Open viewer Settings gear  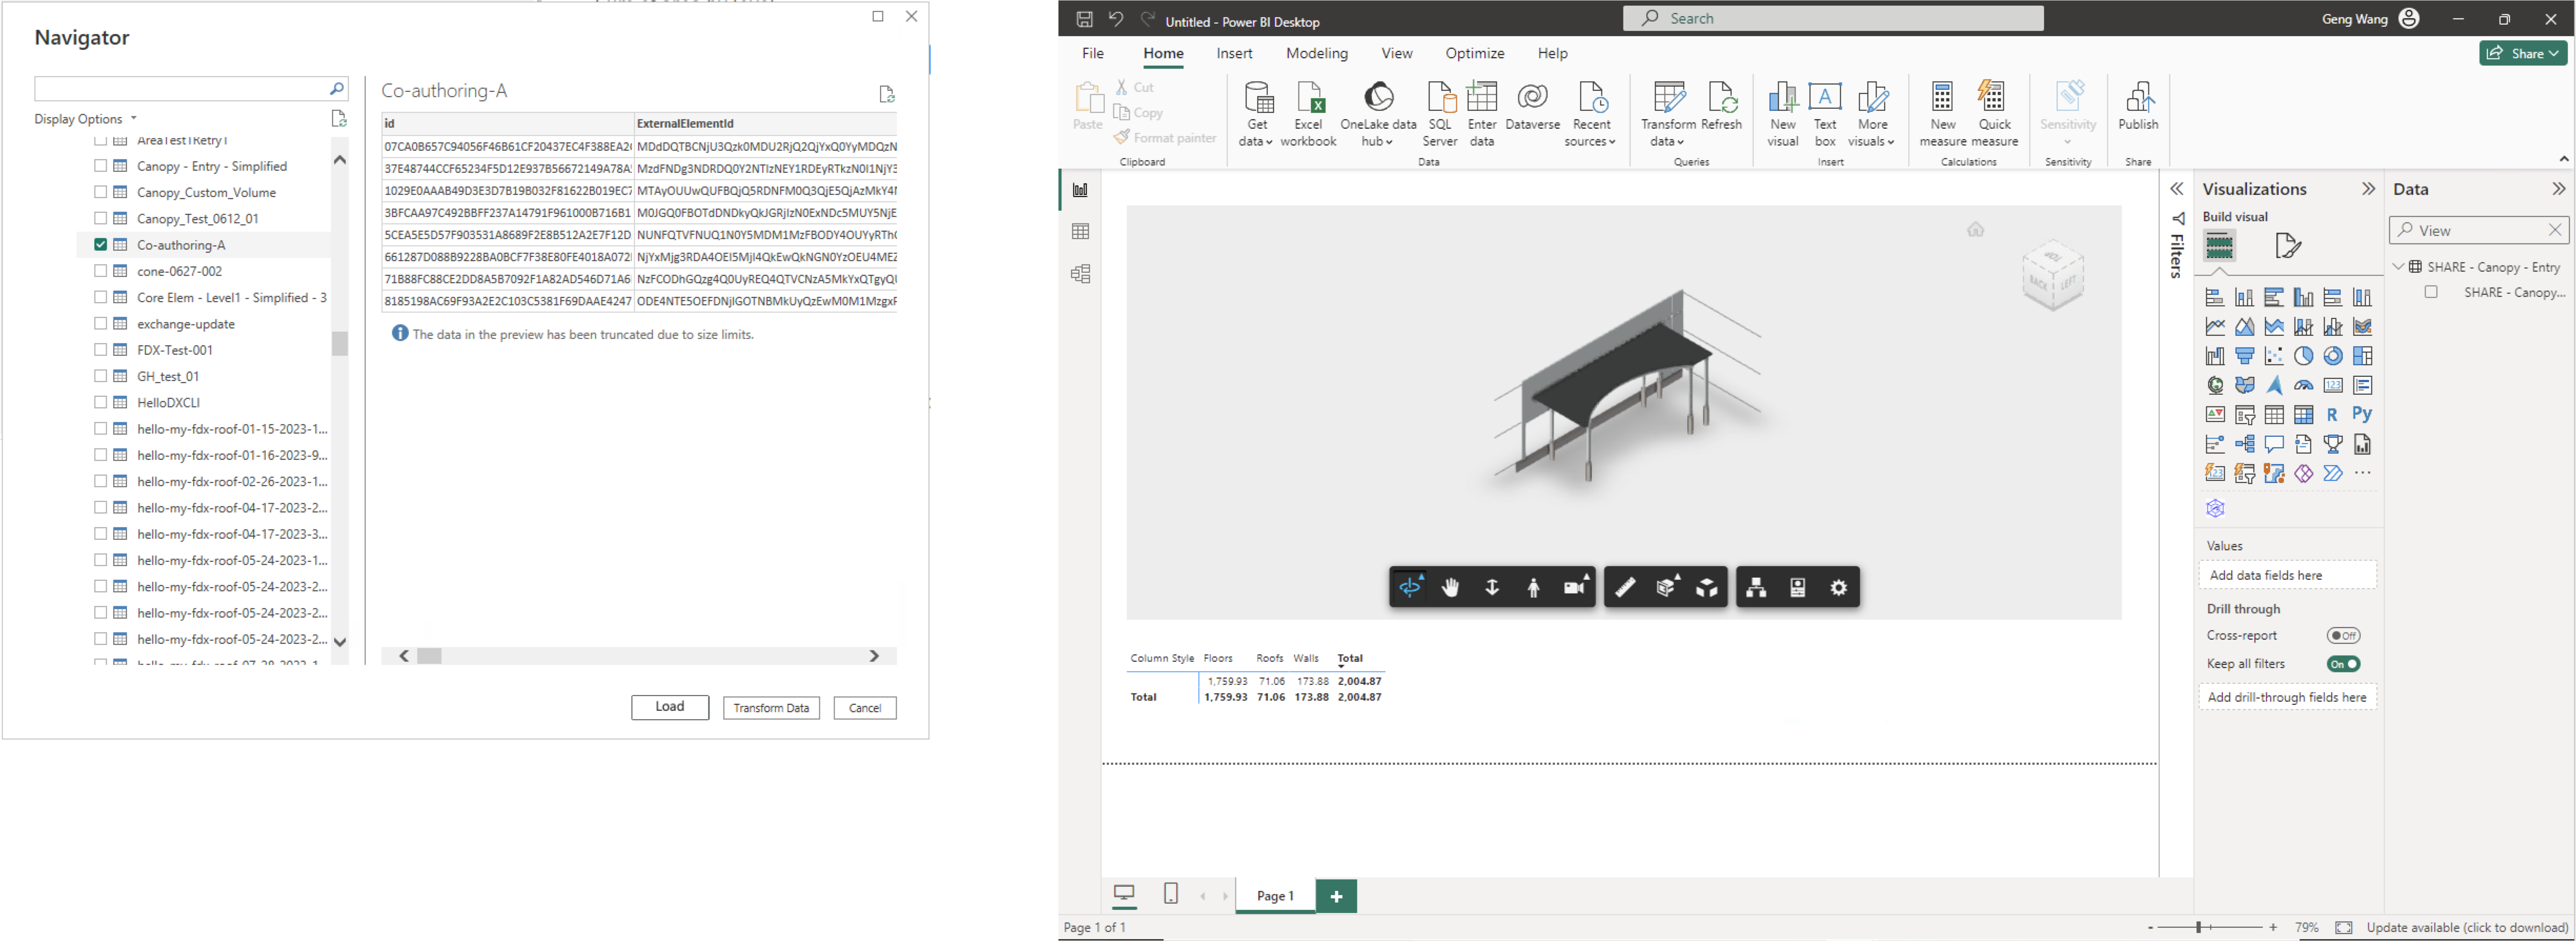tap(1838, 587)
